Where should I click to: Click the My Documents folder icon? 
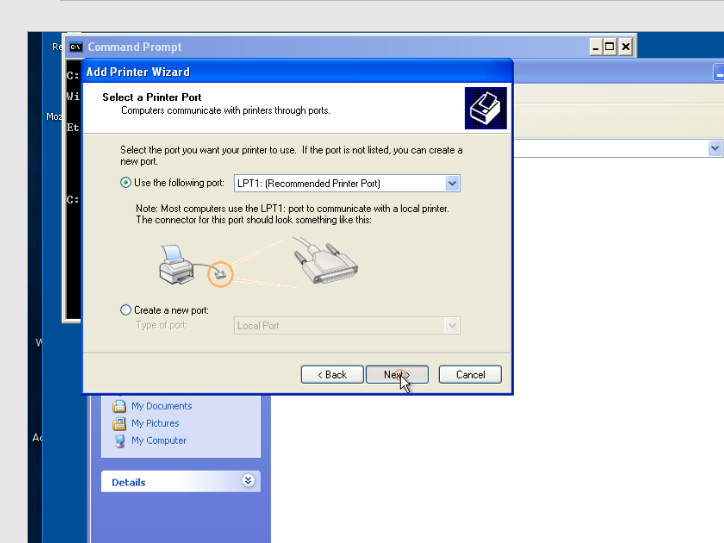coord(120,406)
